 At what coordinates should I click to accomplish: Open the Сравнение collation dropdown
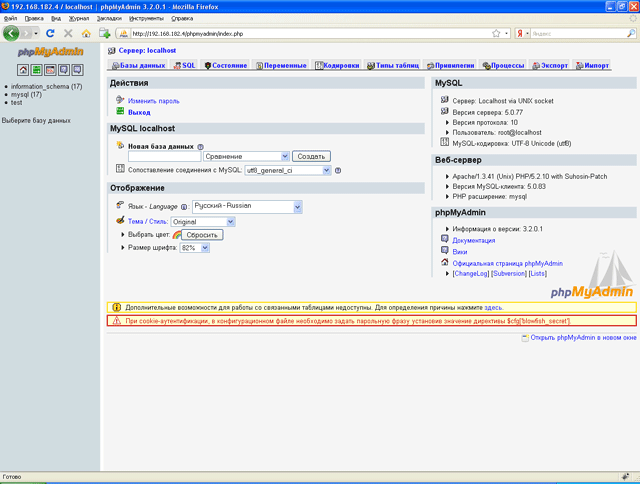coord(247,156)
